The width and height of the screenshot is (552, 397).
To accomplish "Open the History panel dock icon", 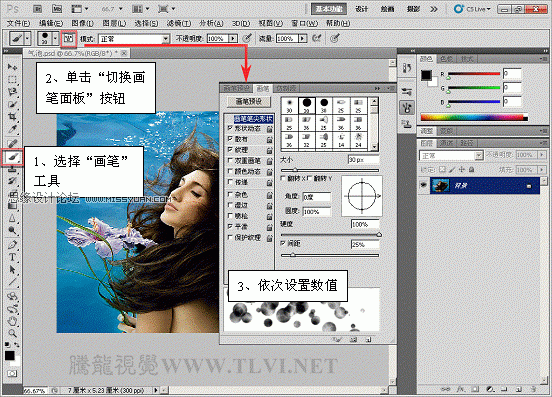I will [x=407, y=68].
